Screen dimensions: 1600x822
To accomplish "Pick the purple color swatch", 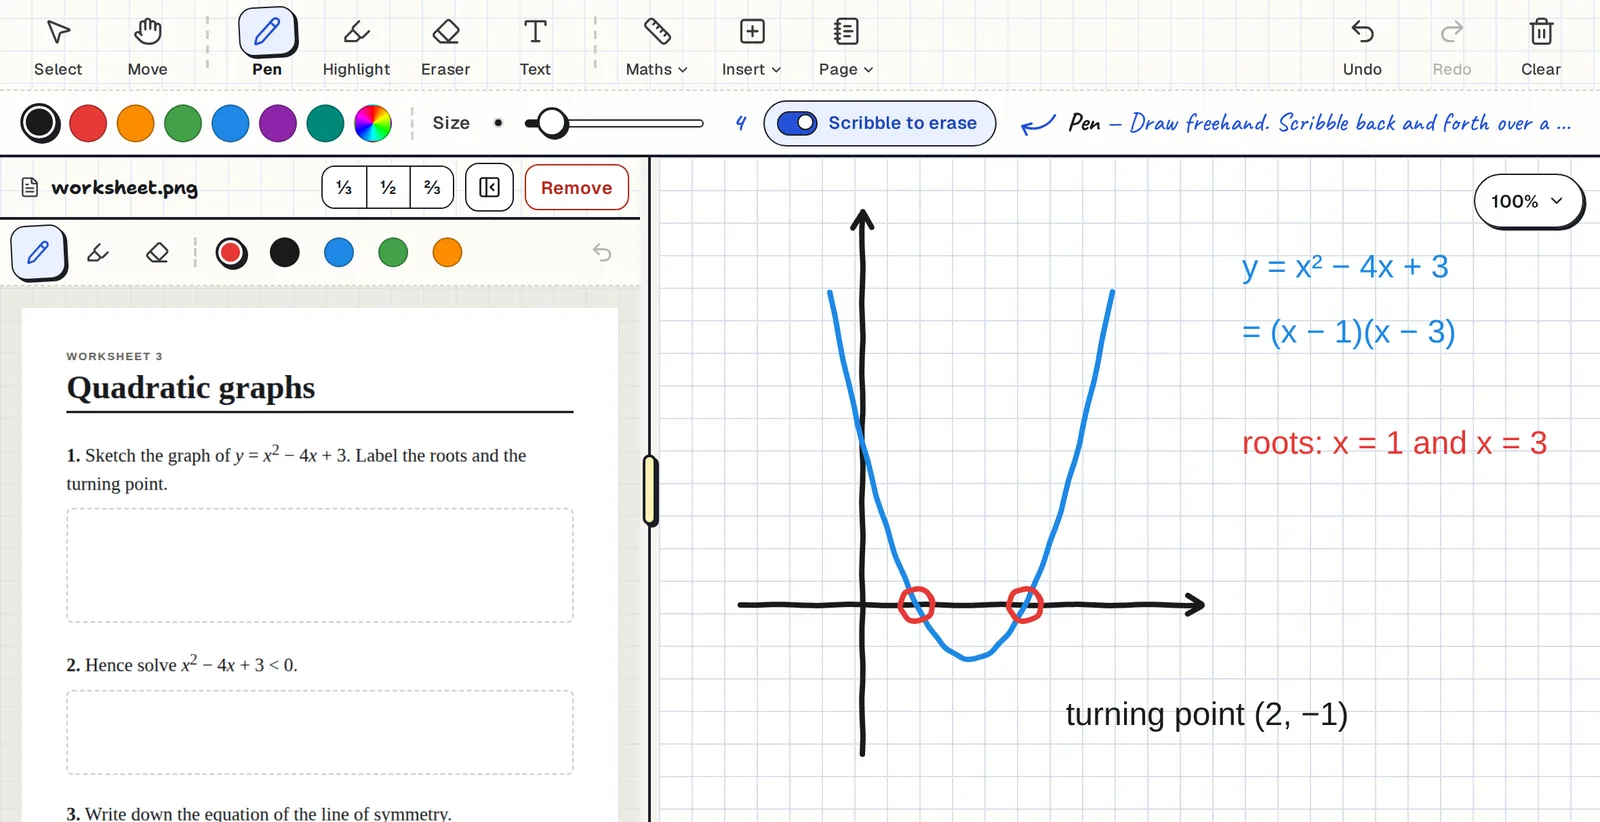I will coord(278,123).
